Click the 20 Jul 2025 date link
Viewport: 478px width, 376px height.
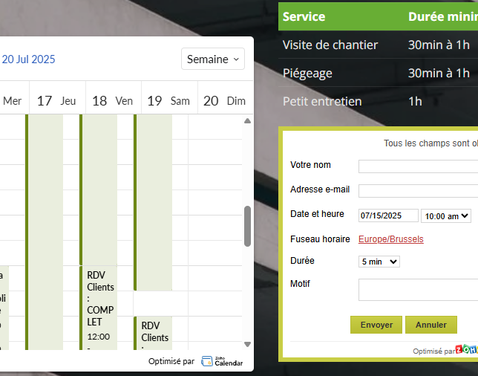(28, 59)
